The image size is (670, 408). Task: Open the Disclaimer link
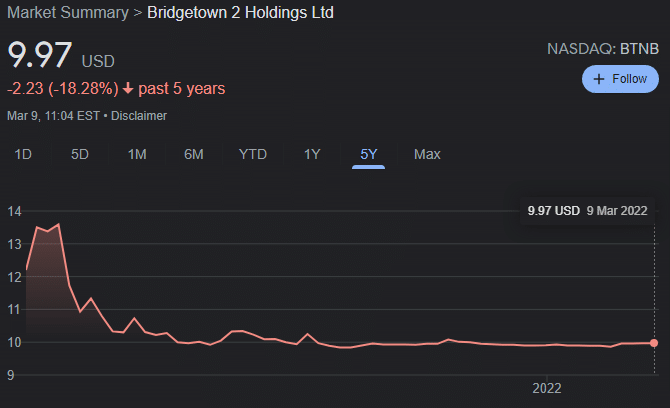(139, 116)
